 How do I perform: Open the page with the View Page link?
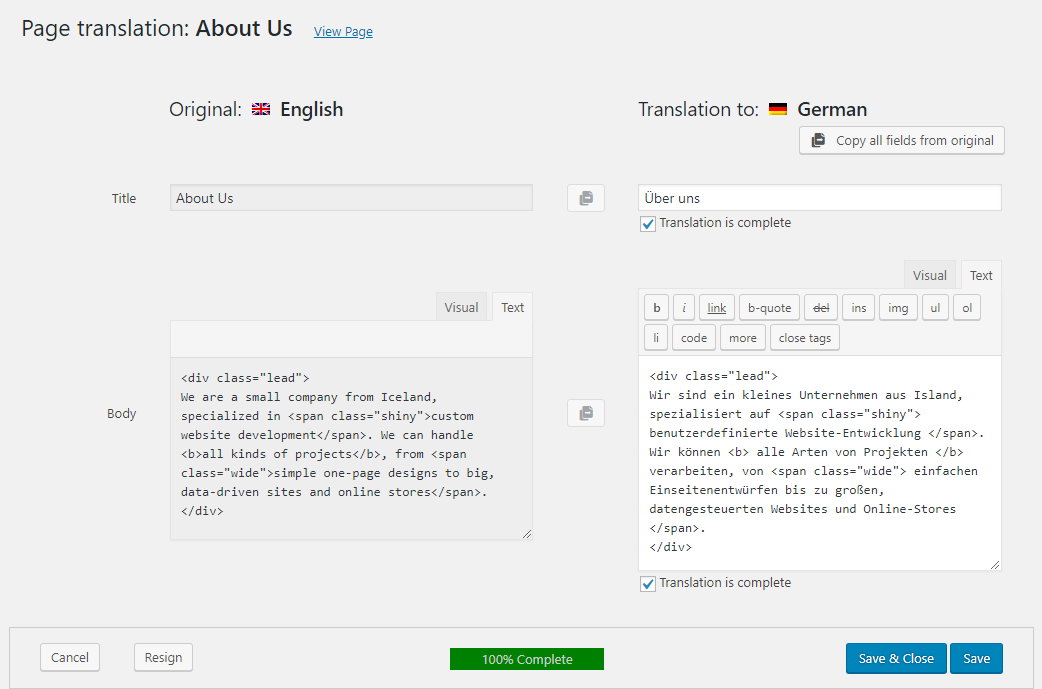[343, 31]
